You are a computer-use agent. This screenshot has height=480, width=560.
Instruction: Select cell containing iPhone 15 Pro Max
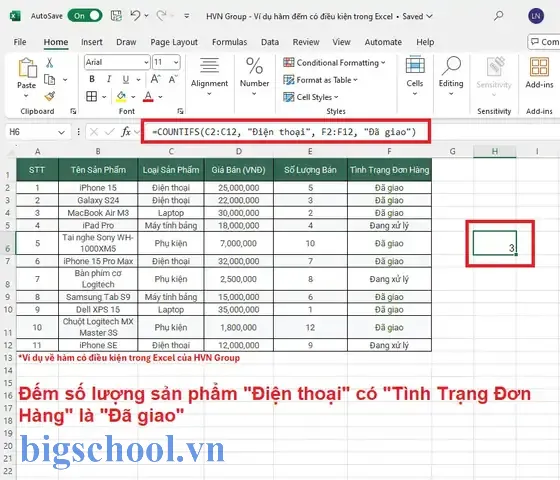pos(98,261)
